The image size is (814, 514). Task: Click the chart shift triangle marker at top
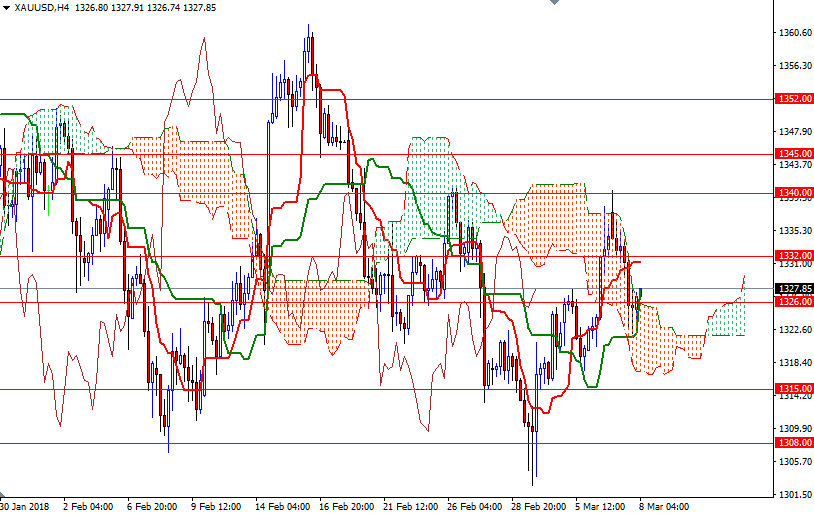553,4
